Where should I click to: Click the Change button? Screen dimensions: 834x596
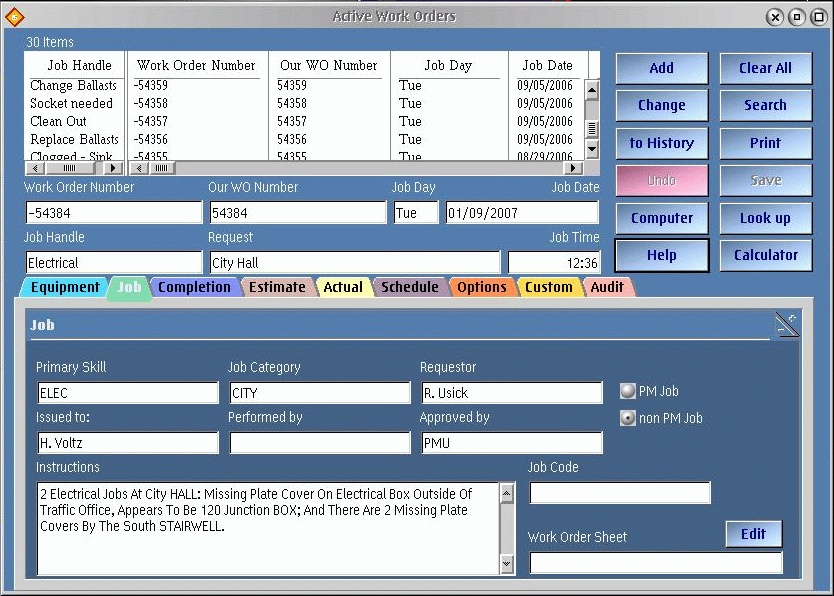tap(662, 105)
